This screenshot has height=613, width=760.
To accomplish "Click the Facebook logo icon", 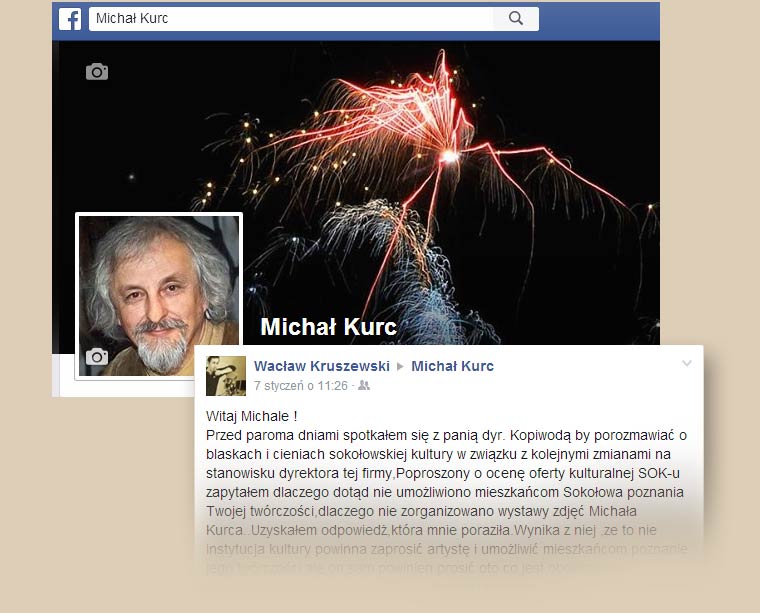I will click(x=70, y=19).
